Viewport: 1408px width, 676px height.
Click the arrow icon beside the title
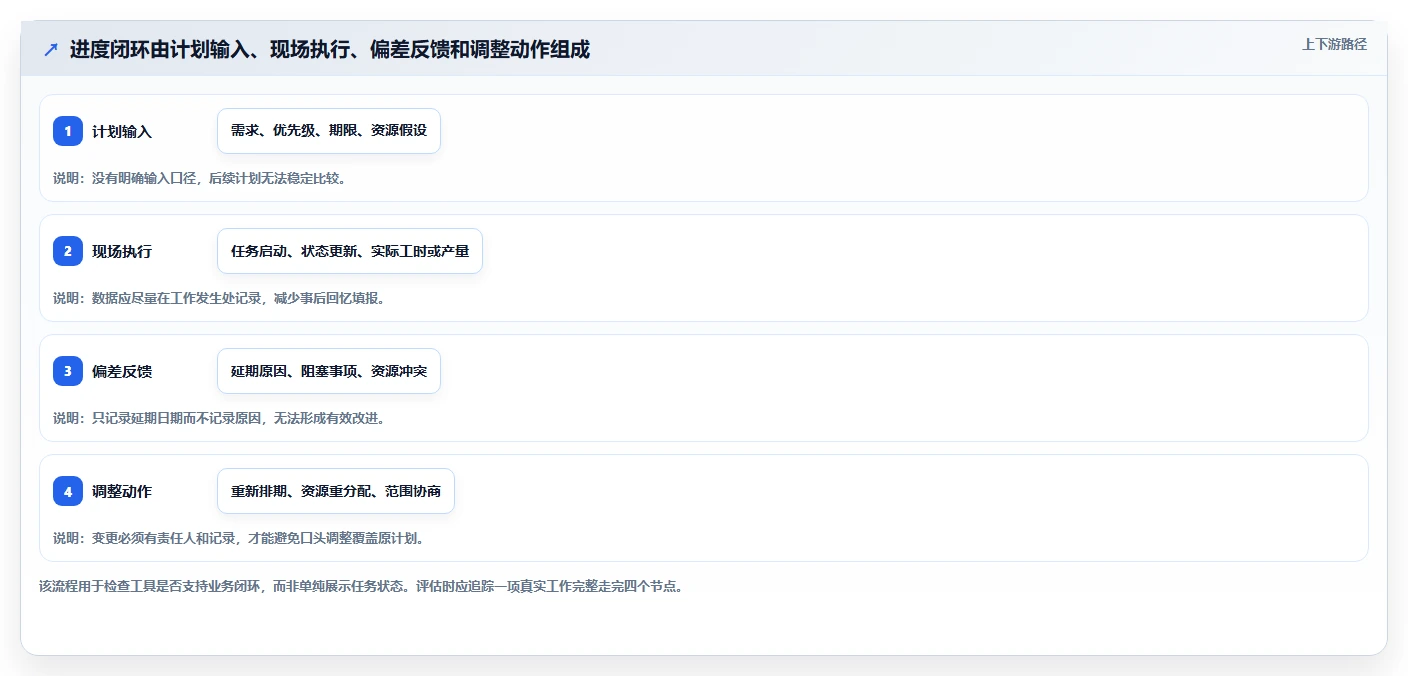50,49
